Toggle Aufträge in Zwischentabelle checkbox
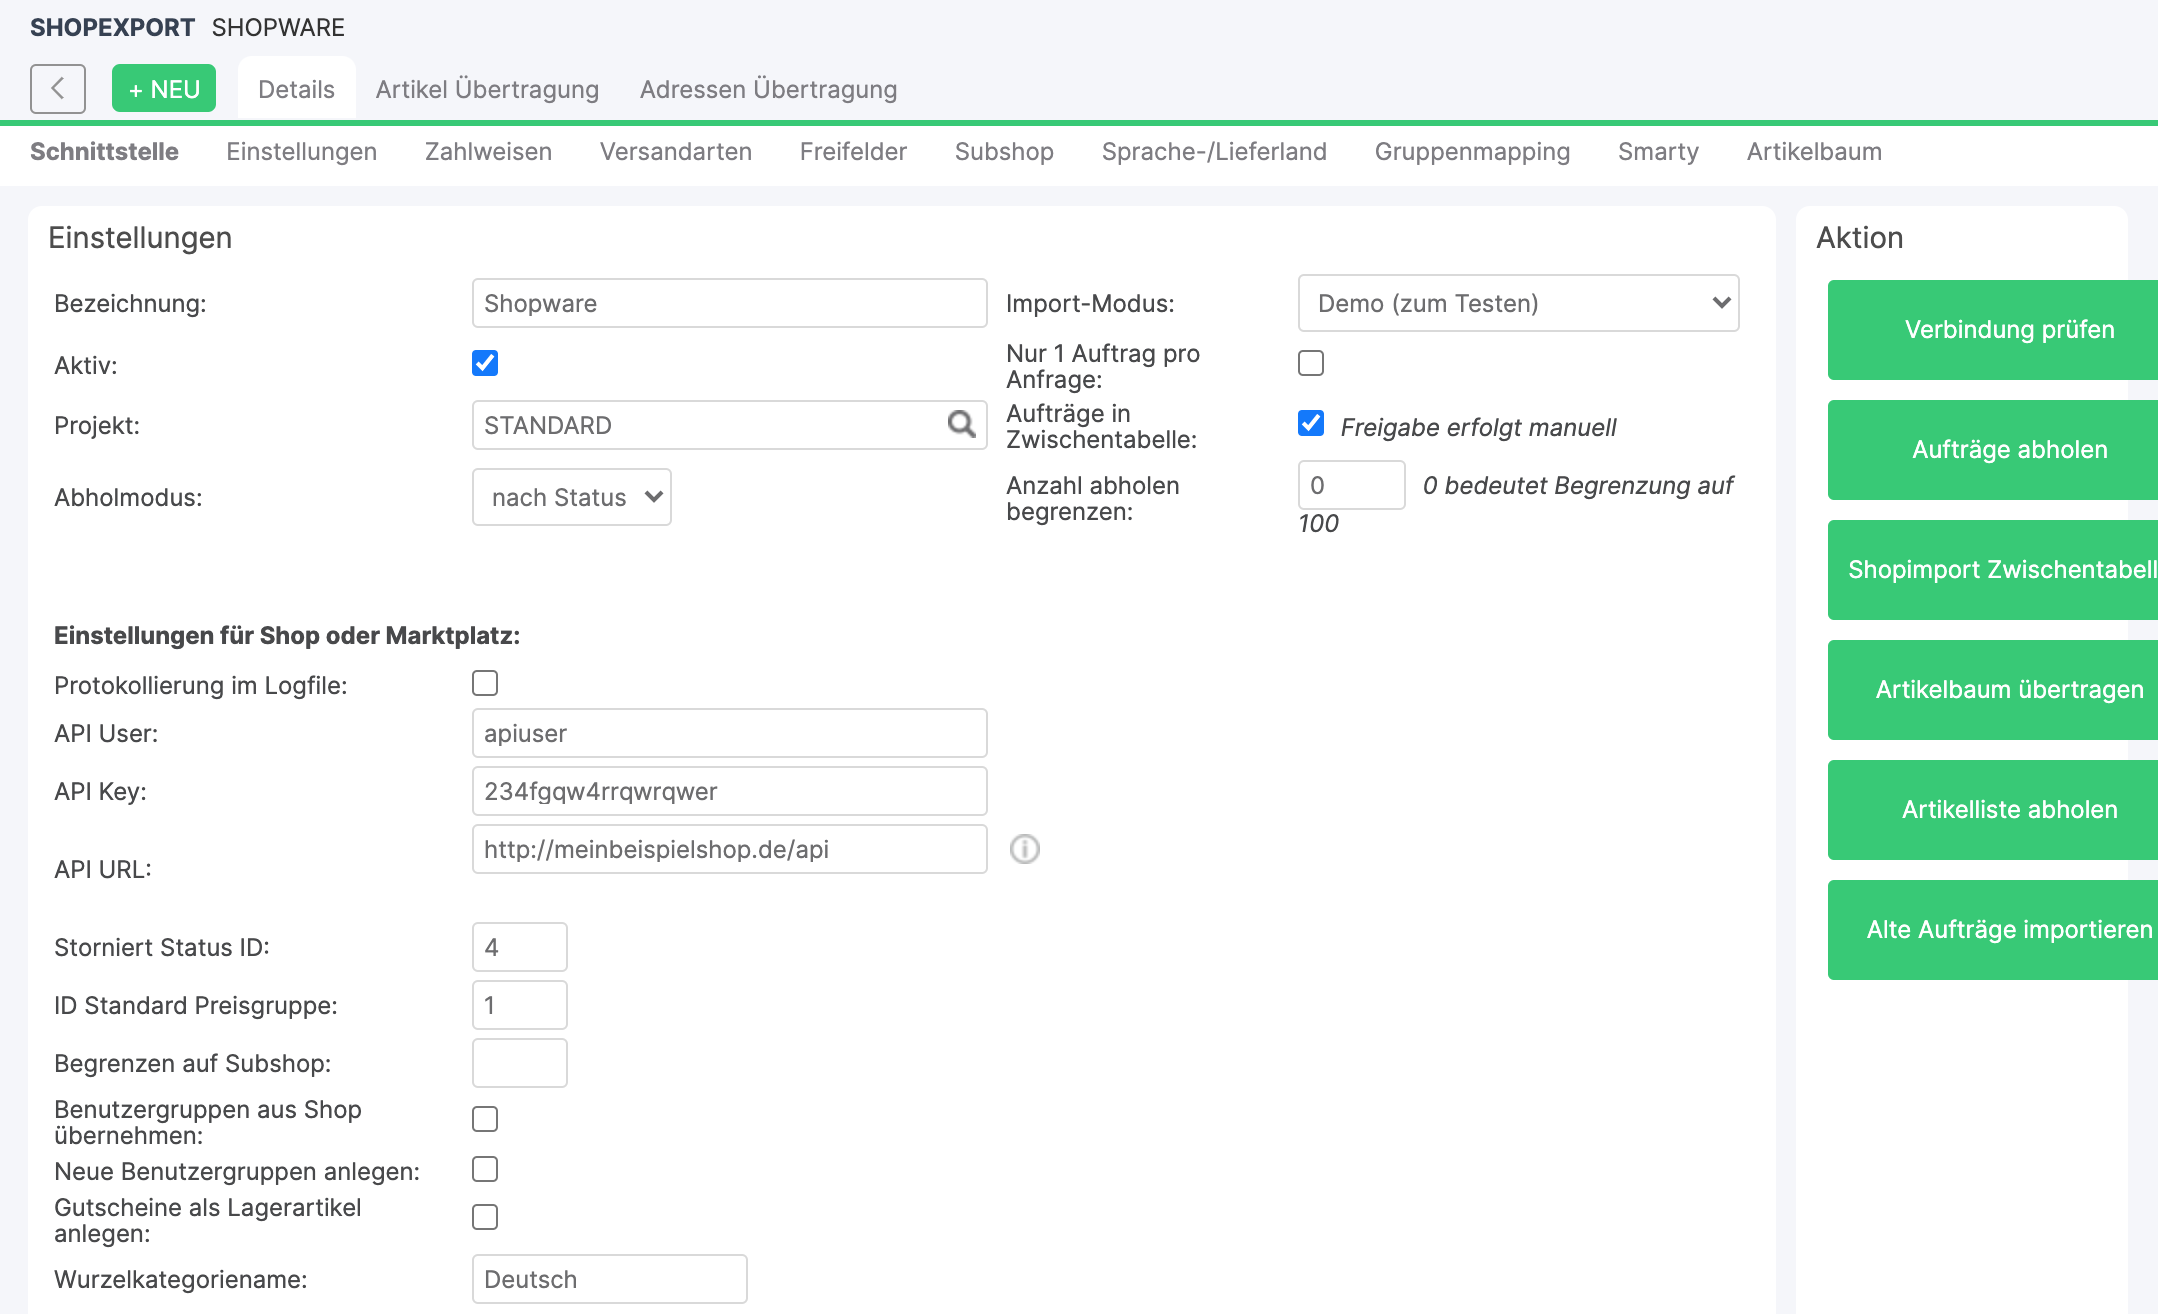Image resolution: width=2158 pixels, height=1314 pixels. (x=1310, y=424)
